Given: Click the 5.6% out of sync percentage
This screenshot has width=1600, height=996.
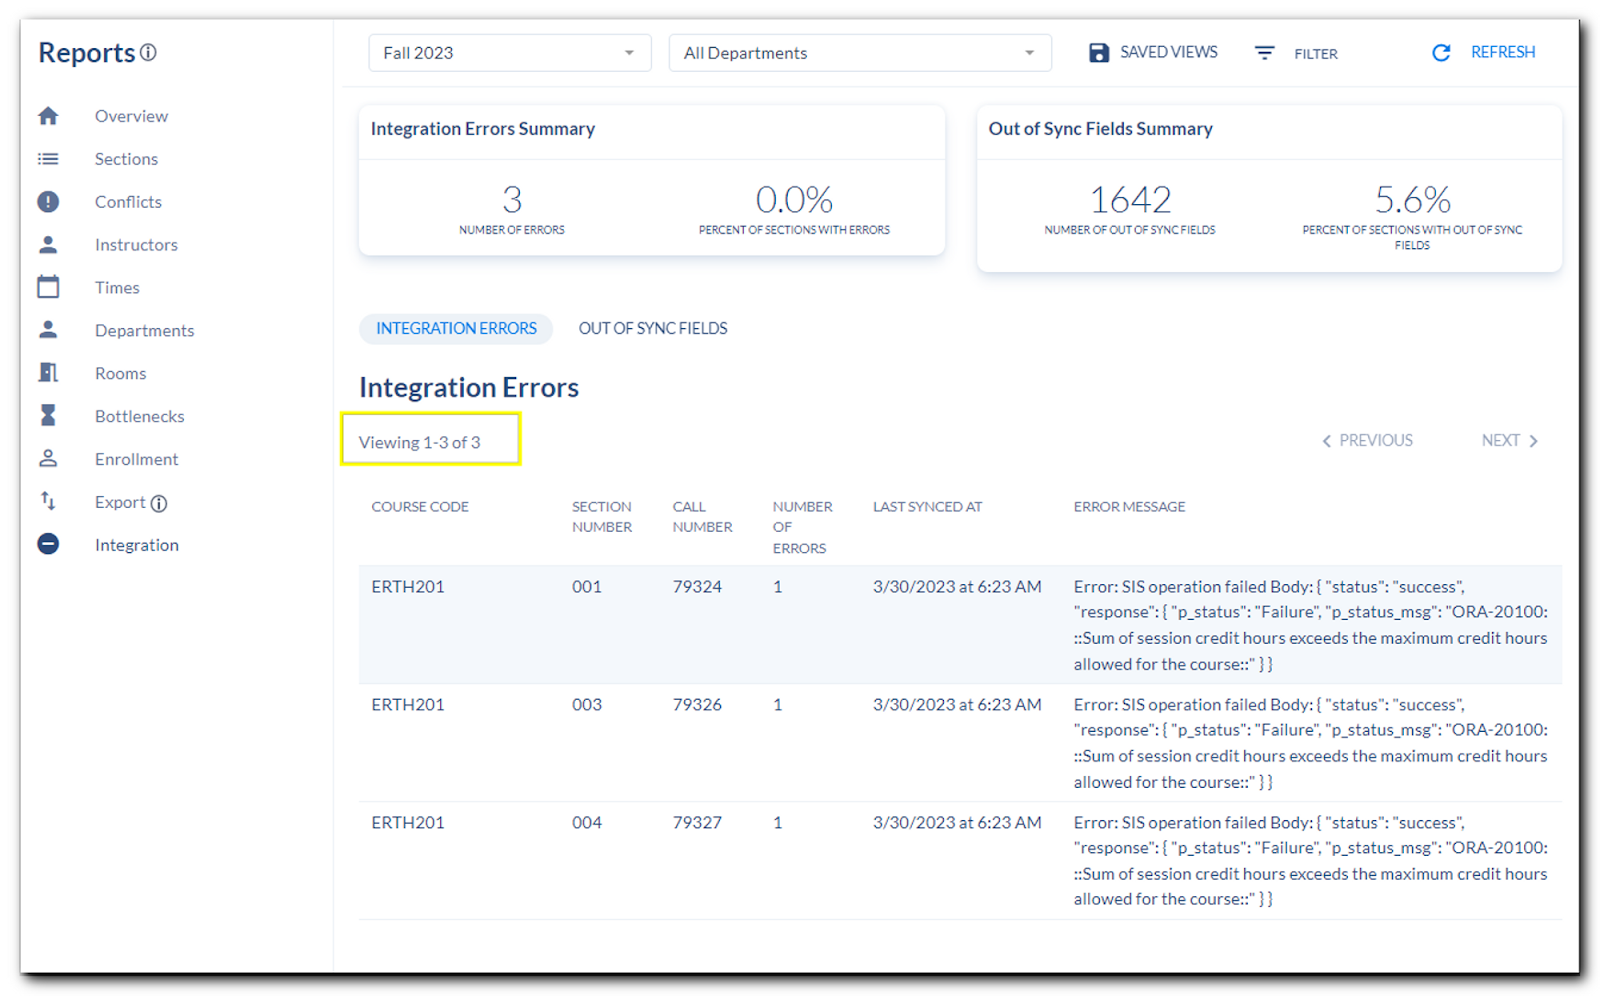Looking at the screenshot, I should [1412, 200].
